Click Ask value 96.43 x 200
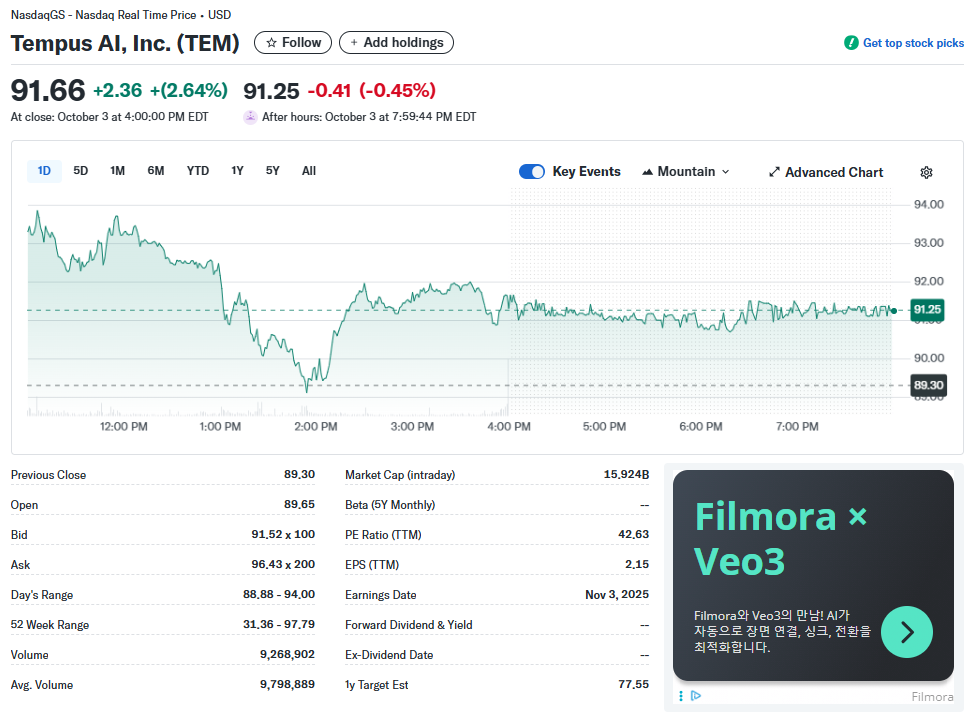The width and height of the screenshot is (974, 714). pyautogui.click(x=283, y=564)
